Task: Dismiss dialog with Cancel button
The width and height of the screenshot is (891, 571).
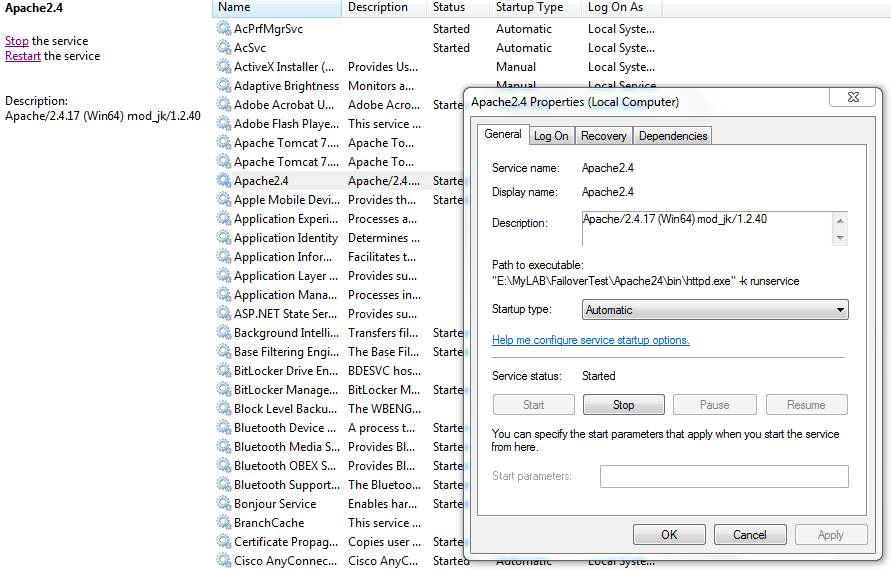Action: pyautogui.click(x=750, y=535)
